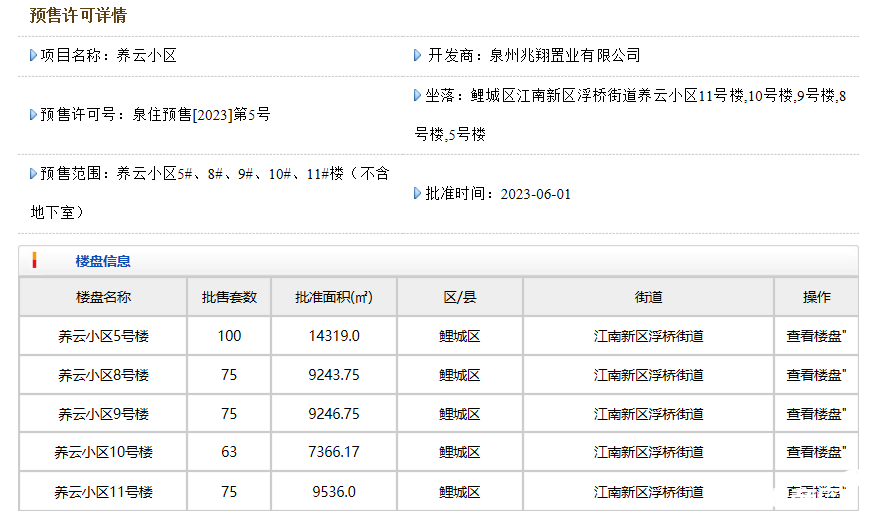Open the 楼盘信息 section tab
The width and height of the screenshot is (871, 524).
[x=103, y=261]
